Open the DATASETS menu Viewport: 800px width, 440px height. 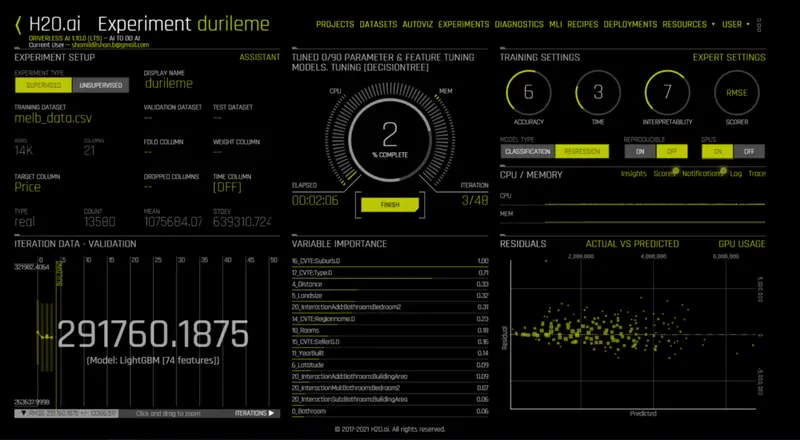(x=378, y=25)
